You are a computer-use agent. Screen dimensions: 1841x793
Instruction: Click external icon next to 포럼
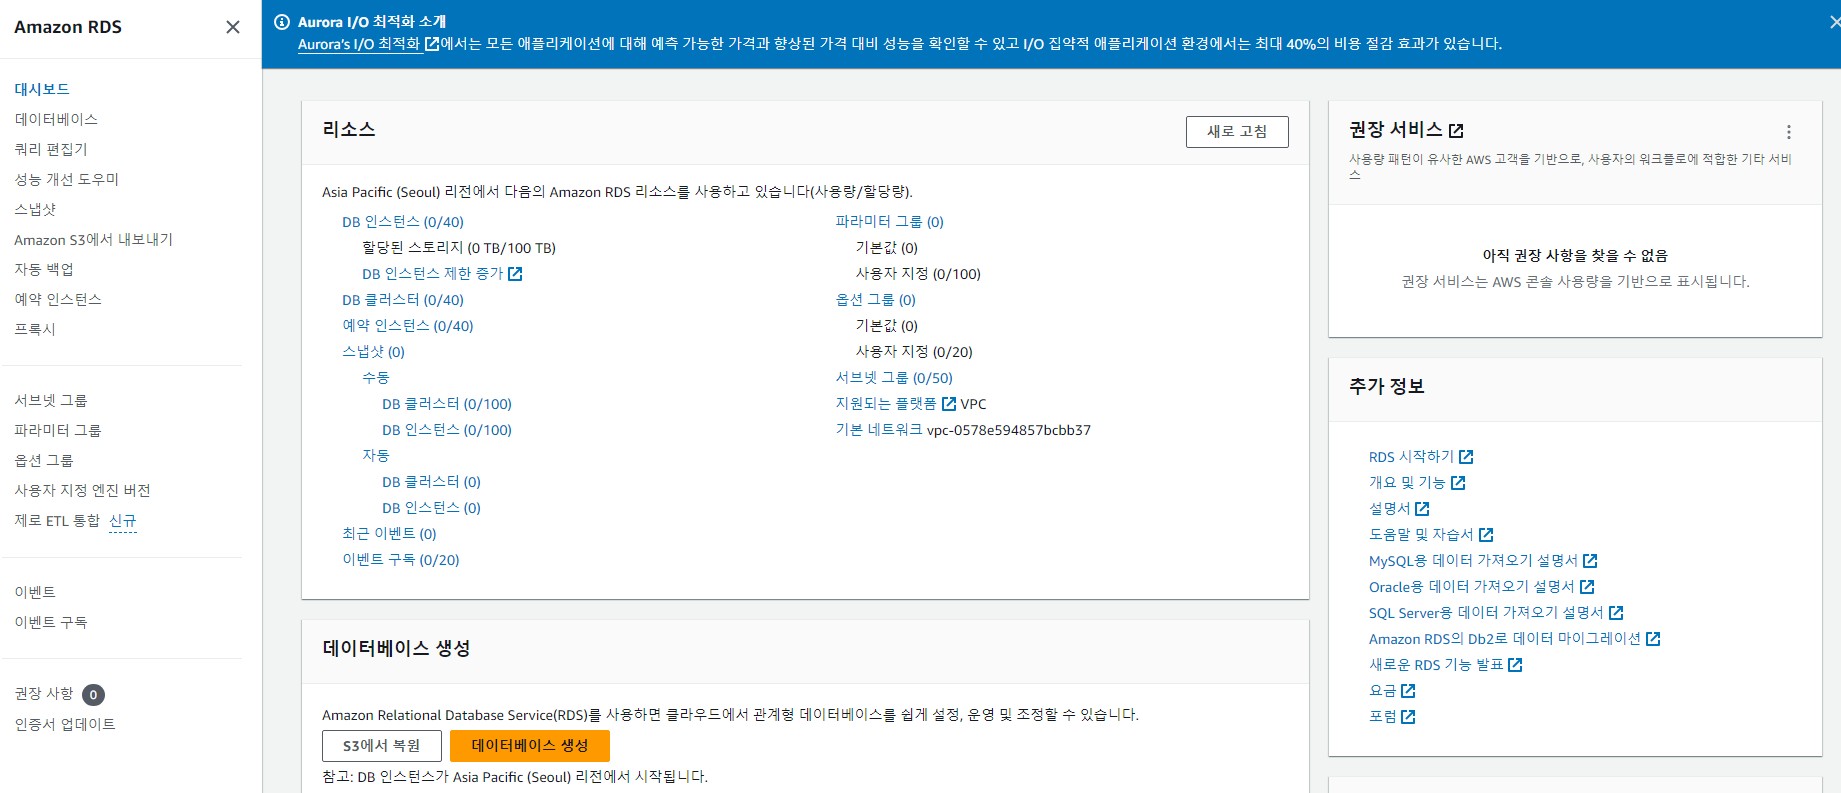1408,717
